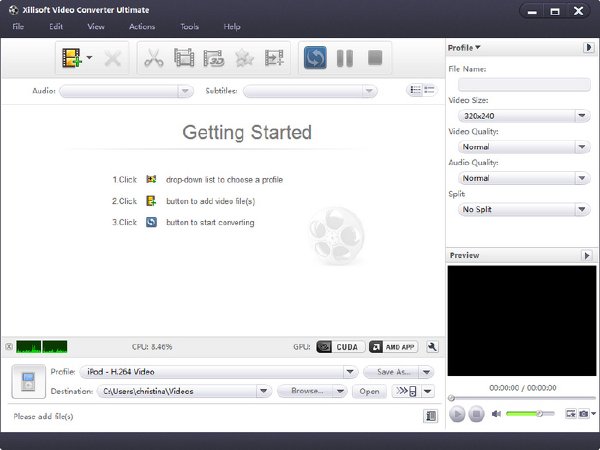Expand the Split dropdown showing No Split
600x450 pixels.
click(524, 209)
